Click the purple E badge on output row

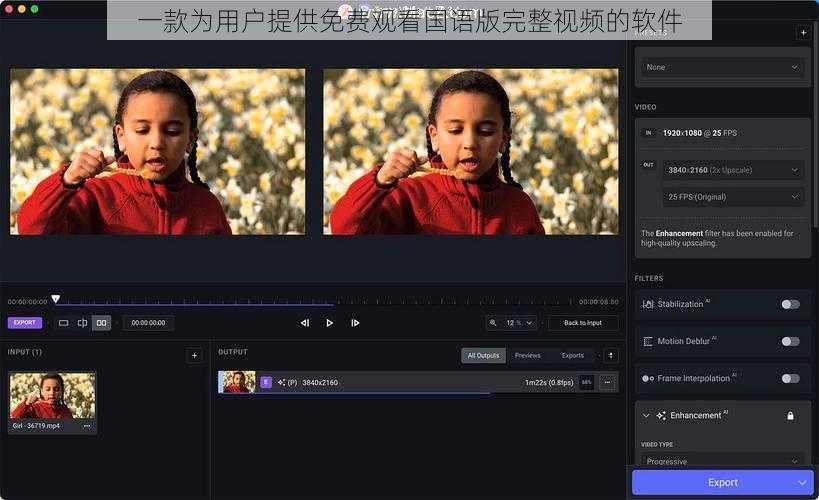tap(266, 382)
